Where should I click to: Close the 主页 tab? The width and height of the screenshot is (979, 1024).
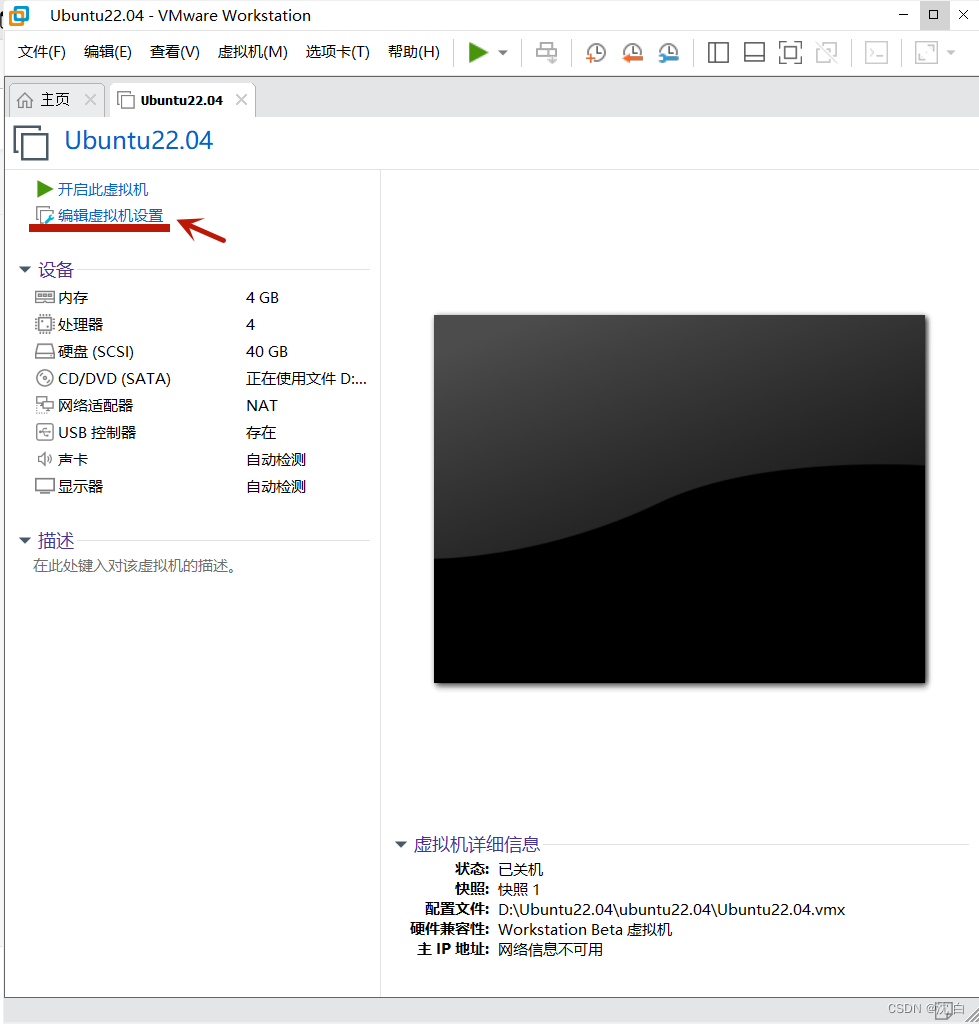[90, 100]
